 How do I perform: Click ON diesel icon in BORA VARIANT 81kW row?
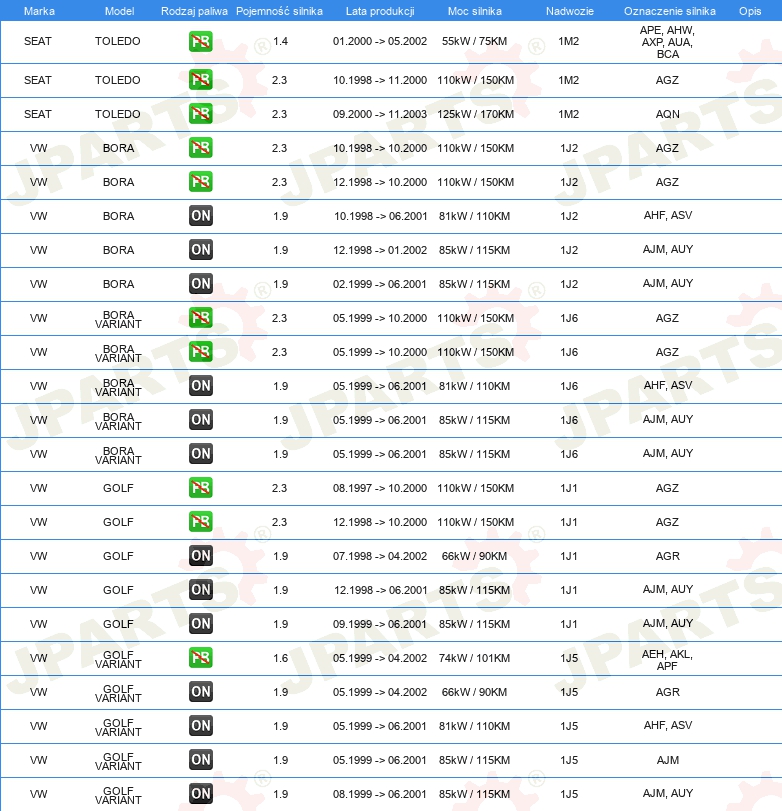coord(201,386)
